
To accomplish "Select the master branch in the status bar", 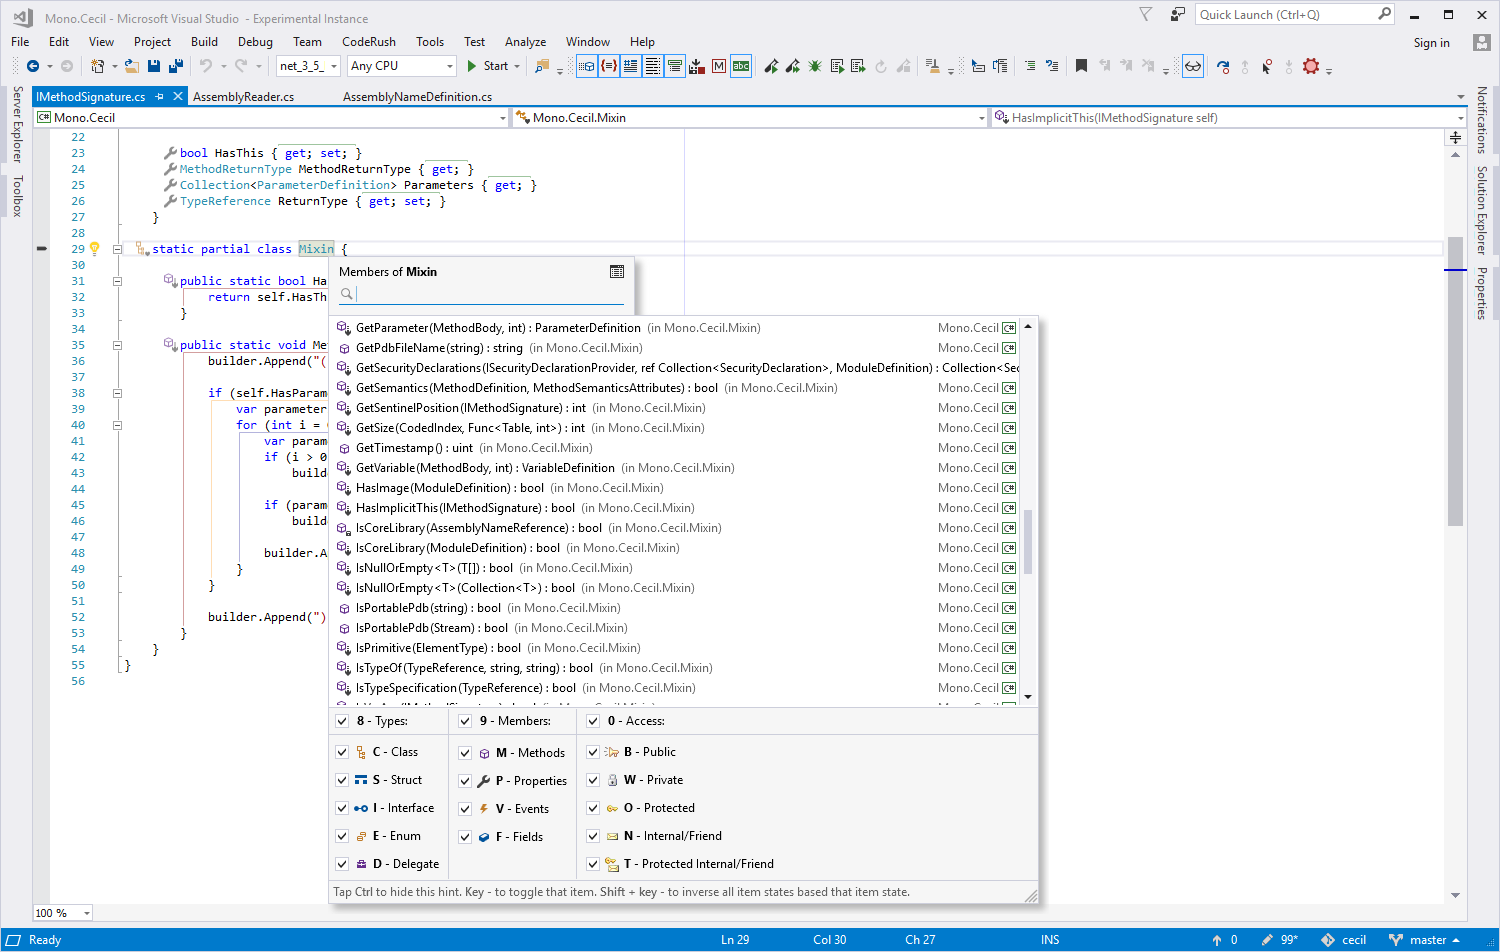I will pos(1425,940).
